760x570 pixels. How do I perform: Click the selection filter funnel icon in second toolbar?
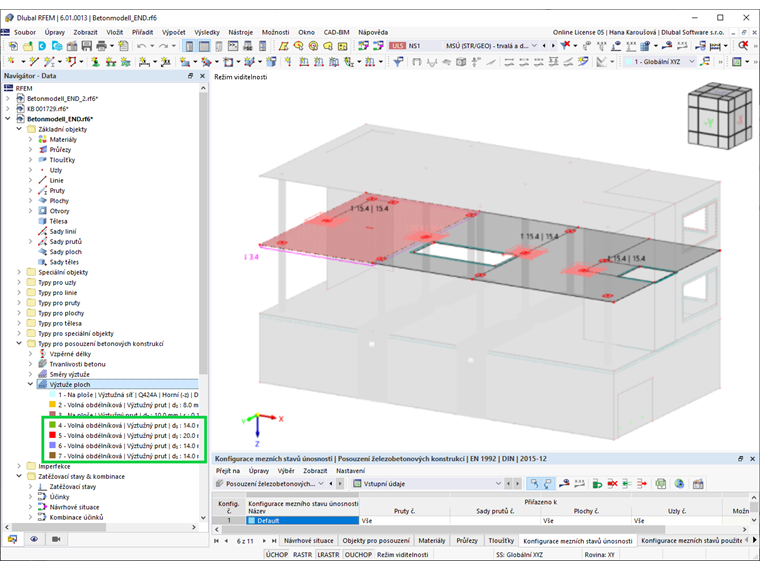point(398,62)
